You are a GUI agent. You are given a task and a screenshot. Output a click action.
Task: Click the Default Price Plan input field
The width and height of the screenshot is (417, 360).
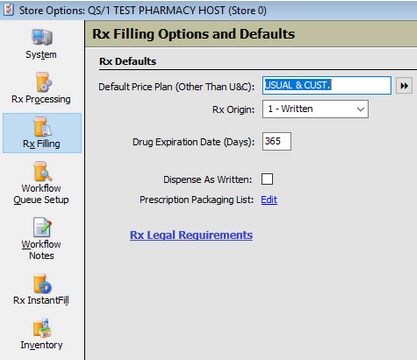tap(326, 85)
